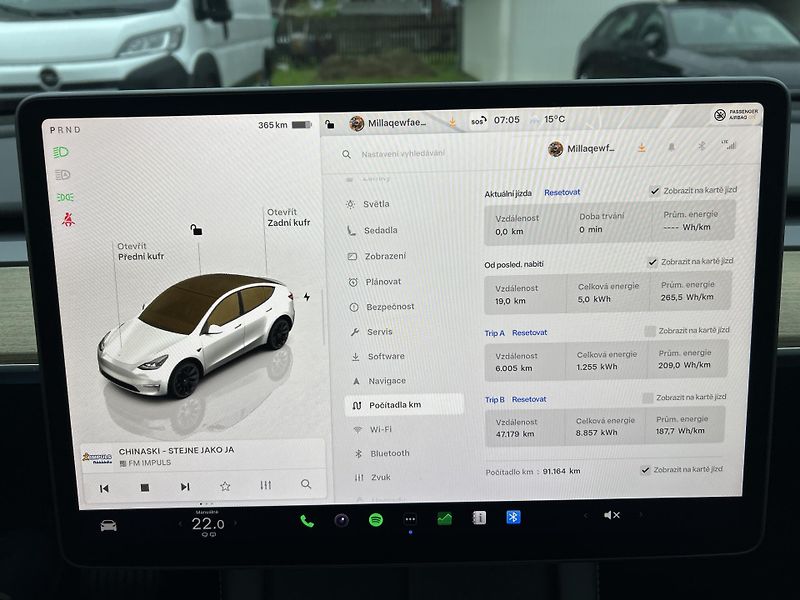Increase cabin temperature with the right arrow

click(235, 523)
